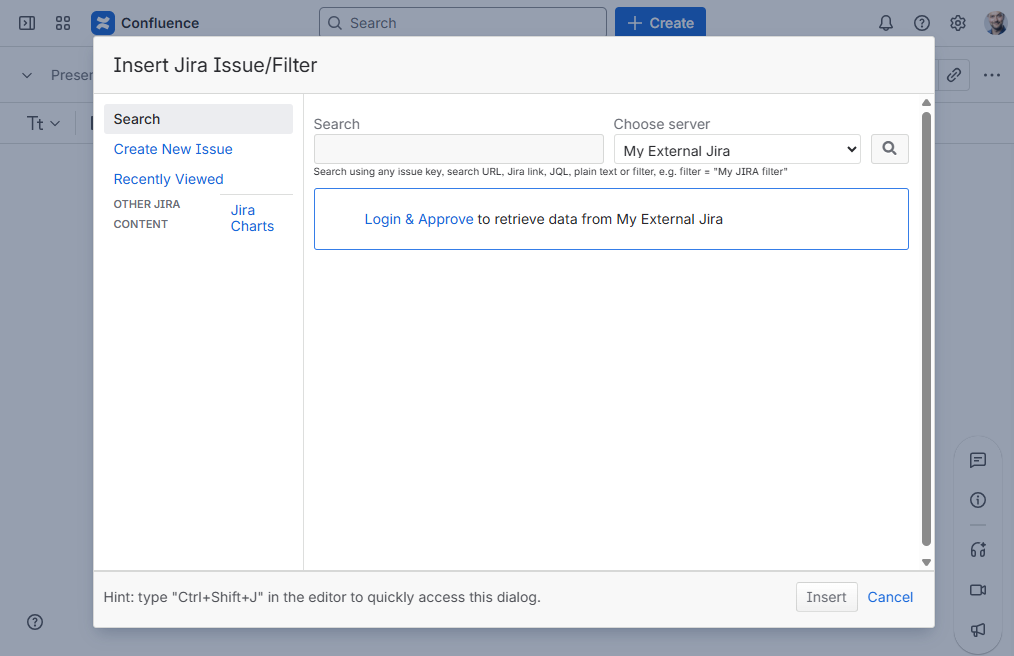Open the Recently Viewed tab
The height and width of the screenshot is (656, 1014).
(168, 179)
